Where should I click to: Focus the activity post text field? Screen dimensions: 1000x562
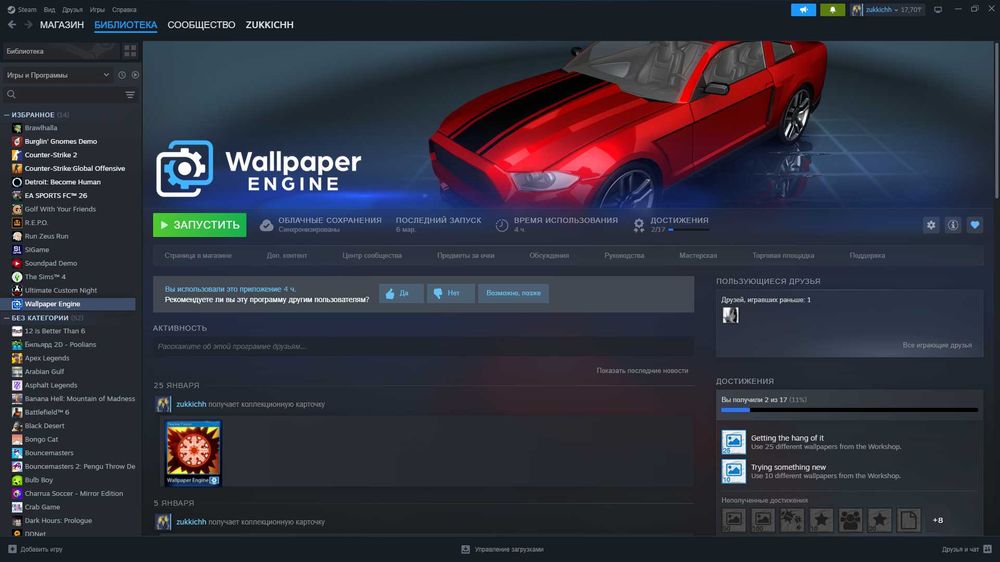point(423,346)
